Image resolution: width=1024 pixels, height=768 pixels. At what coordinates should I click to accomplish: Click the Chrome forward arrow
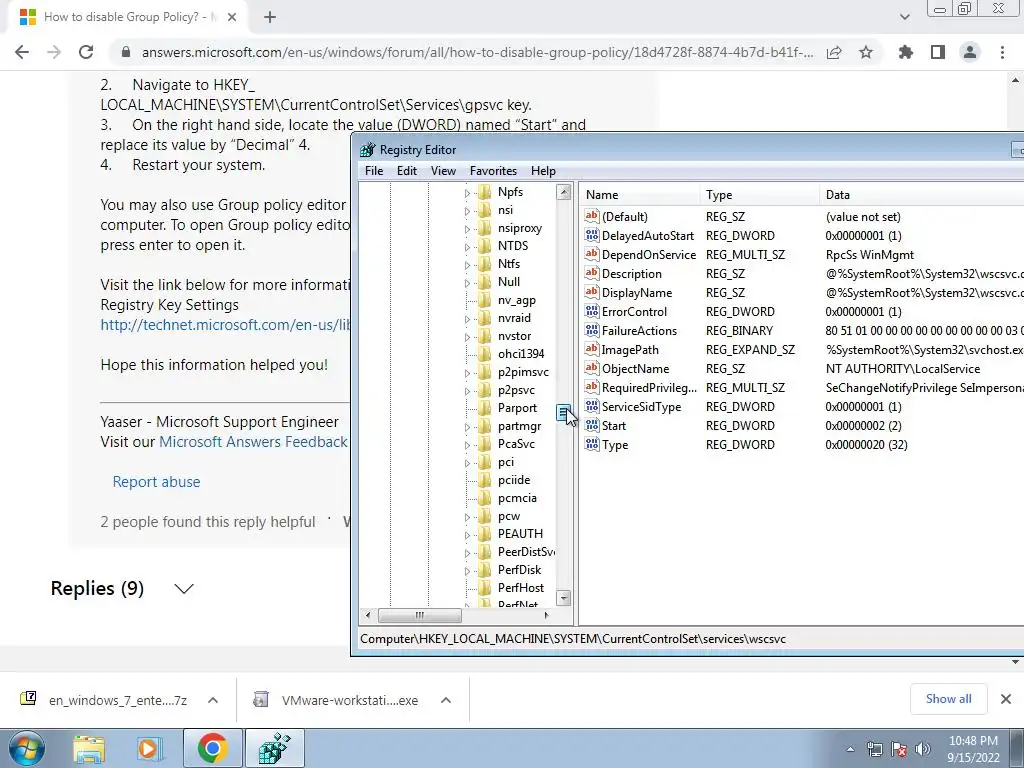click(x=54, y=52)
